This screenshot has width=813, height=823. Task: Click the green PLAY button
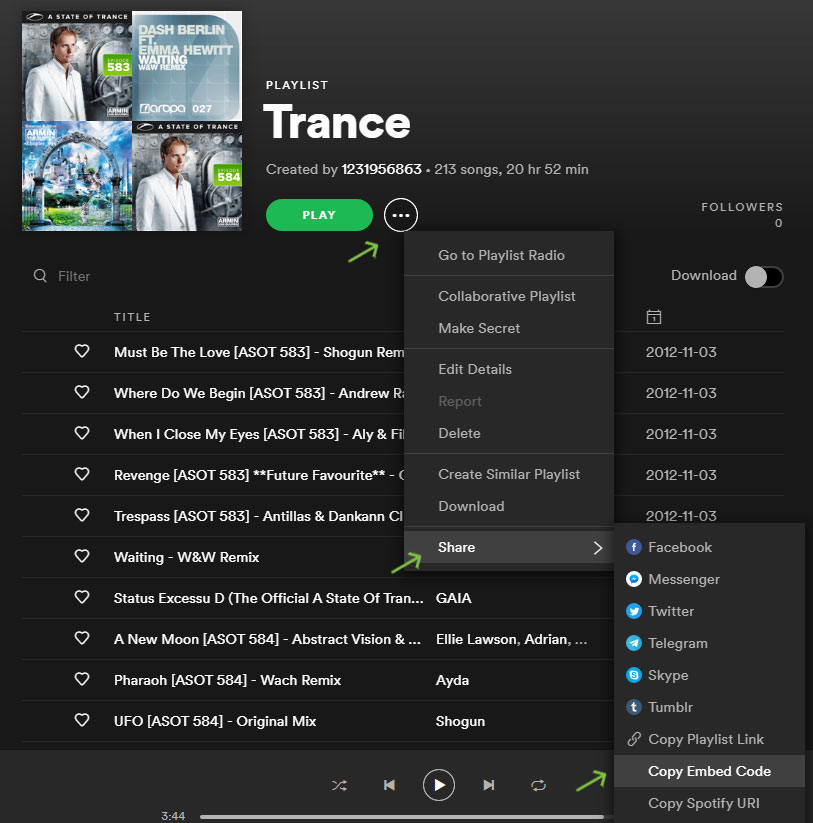pos(319,215)
